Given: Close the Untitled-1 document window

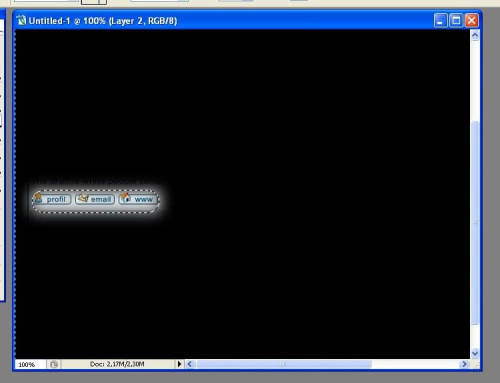Looking at the screenshot, I should tap(472, 21).
